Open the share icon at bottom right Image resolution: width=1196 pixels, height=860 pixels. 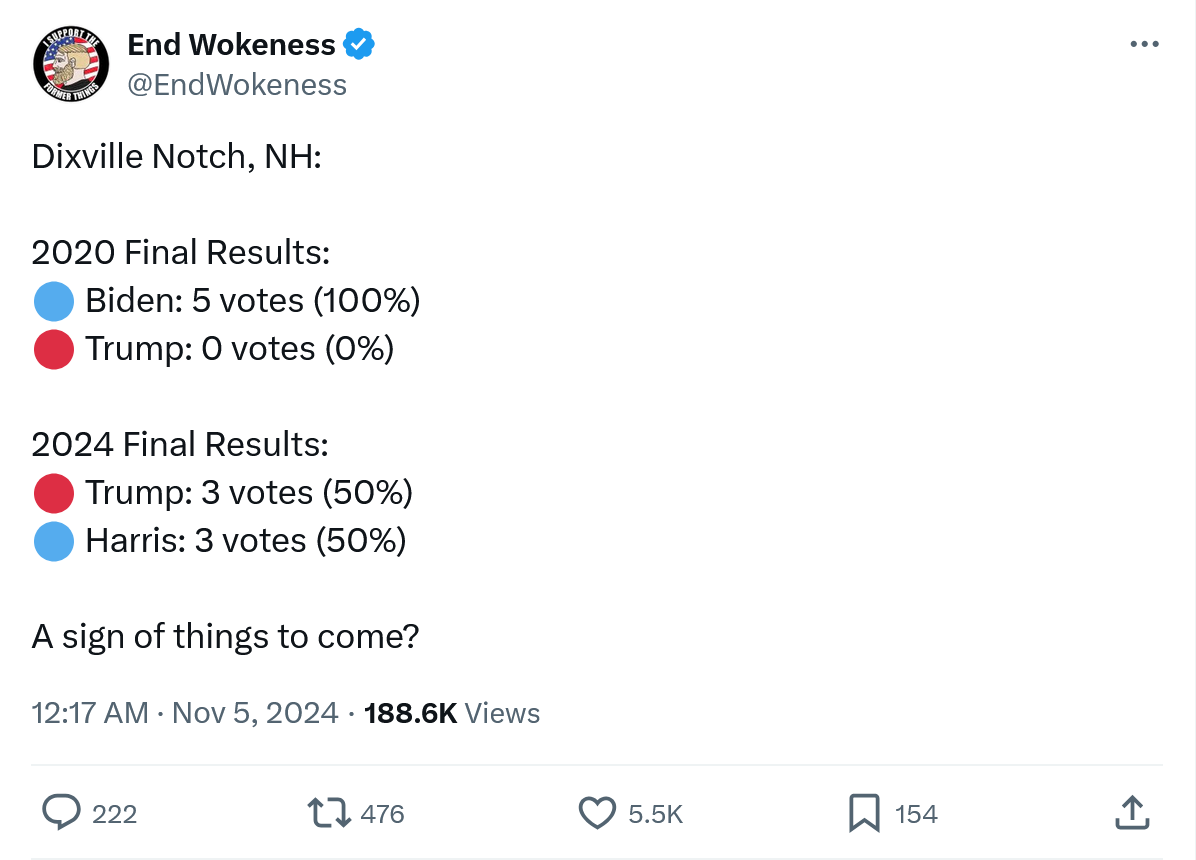[1130, 813]
